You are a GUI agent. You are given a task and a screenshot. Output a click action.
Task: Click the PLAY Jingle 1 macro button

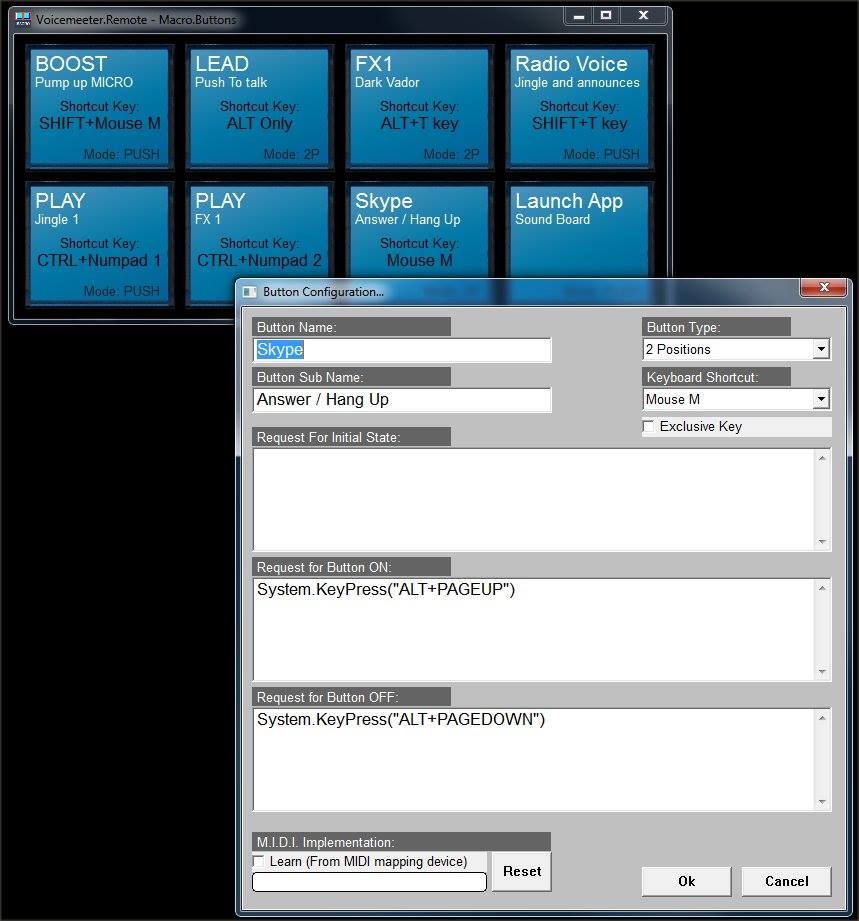click(99, 245)
